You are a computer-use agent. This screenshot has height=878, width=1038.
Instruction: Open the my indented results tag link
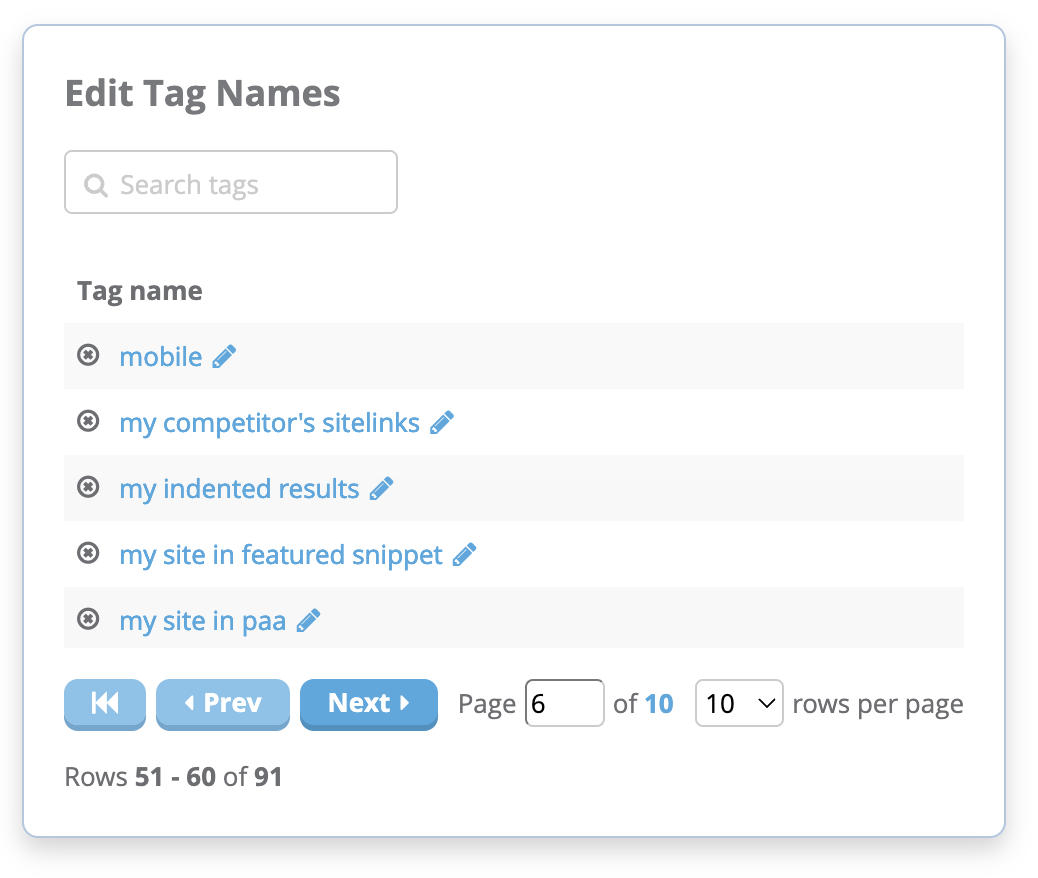[239, 489]
